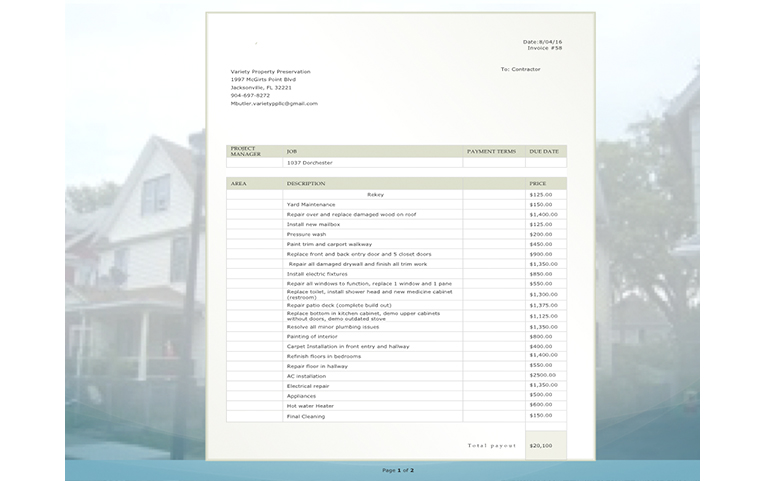Screen dimensions: 770x481
Task: Click the DUE DATE column header
Action: (x=543, y=151)
